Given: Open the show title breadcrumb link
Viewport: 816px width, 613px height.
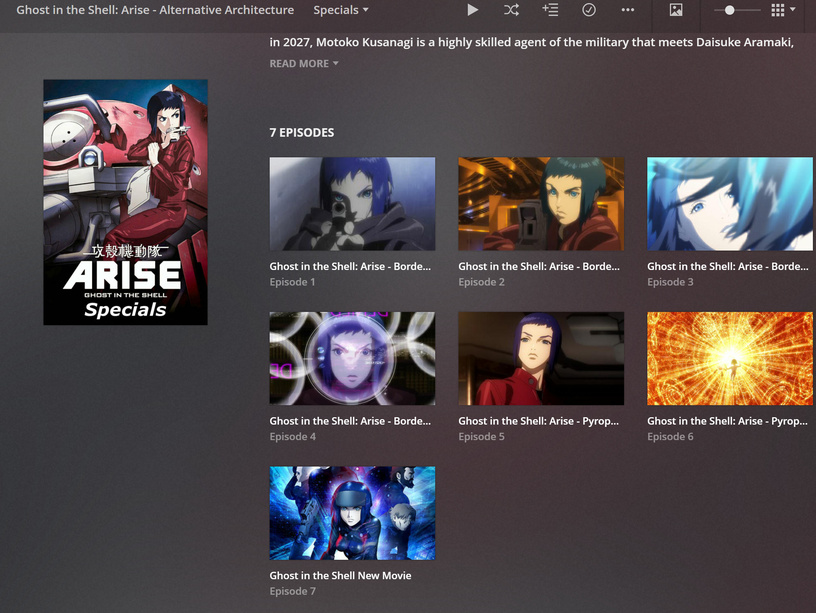Looking at the screenshot, I should point(155,10).
